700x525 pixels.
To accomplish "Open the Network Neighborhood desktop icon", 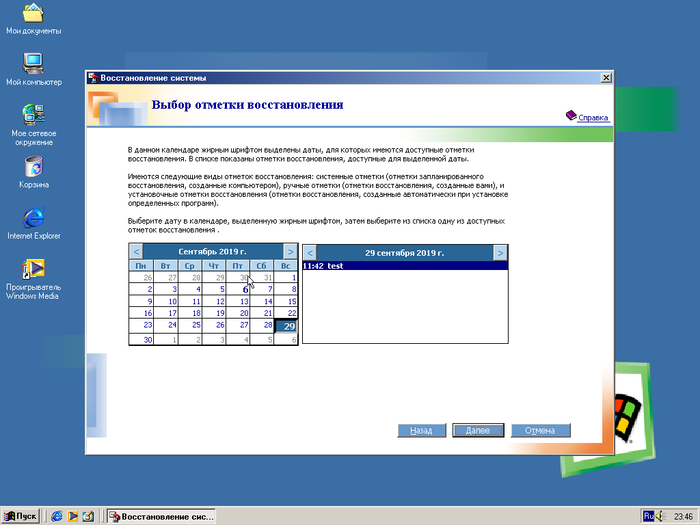I will pyautogui.click(x=33, y=125).
